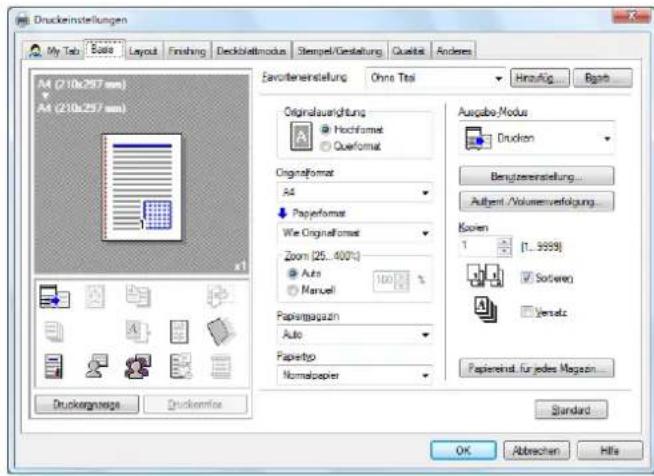Screen dimensions: 654x476
Task: Click the printer icon next to Drucken
Action: tap(478, 139)
